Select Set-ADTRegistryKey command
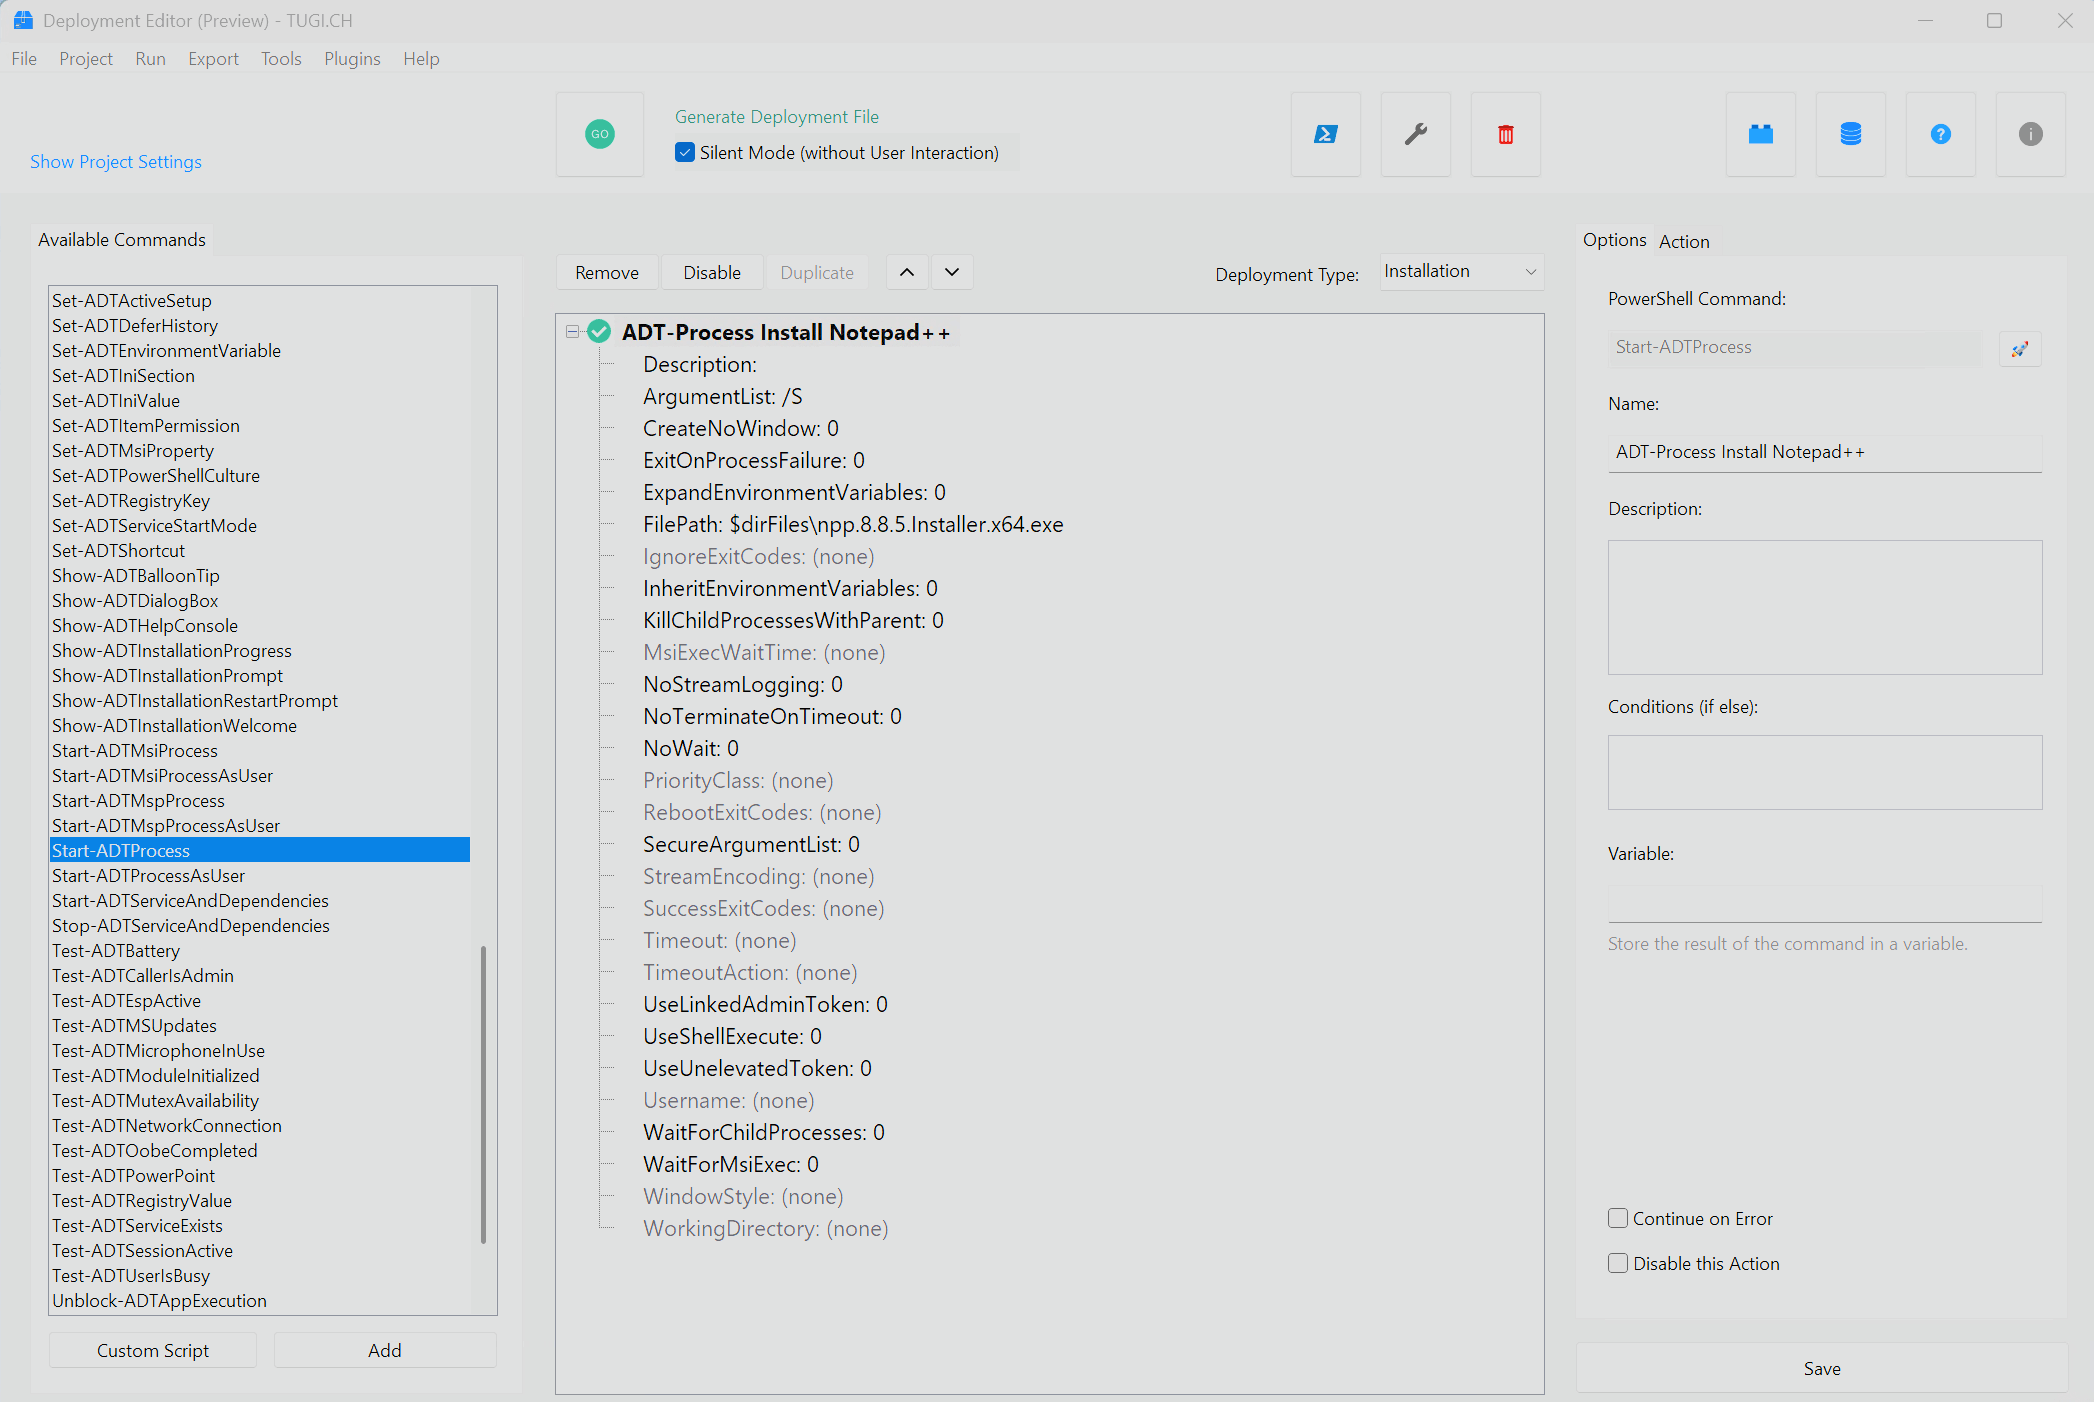Screen dimensions: 2094x1402 point(131,500)
